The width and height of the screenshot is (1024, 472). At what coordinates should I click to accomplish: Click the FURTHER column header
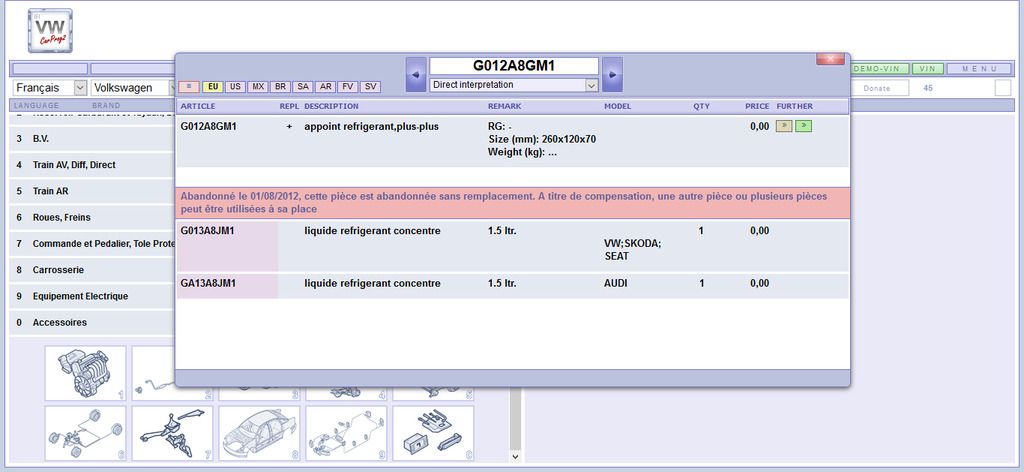(x=795, y=106)
